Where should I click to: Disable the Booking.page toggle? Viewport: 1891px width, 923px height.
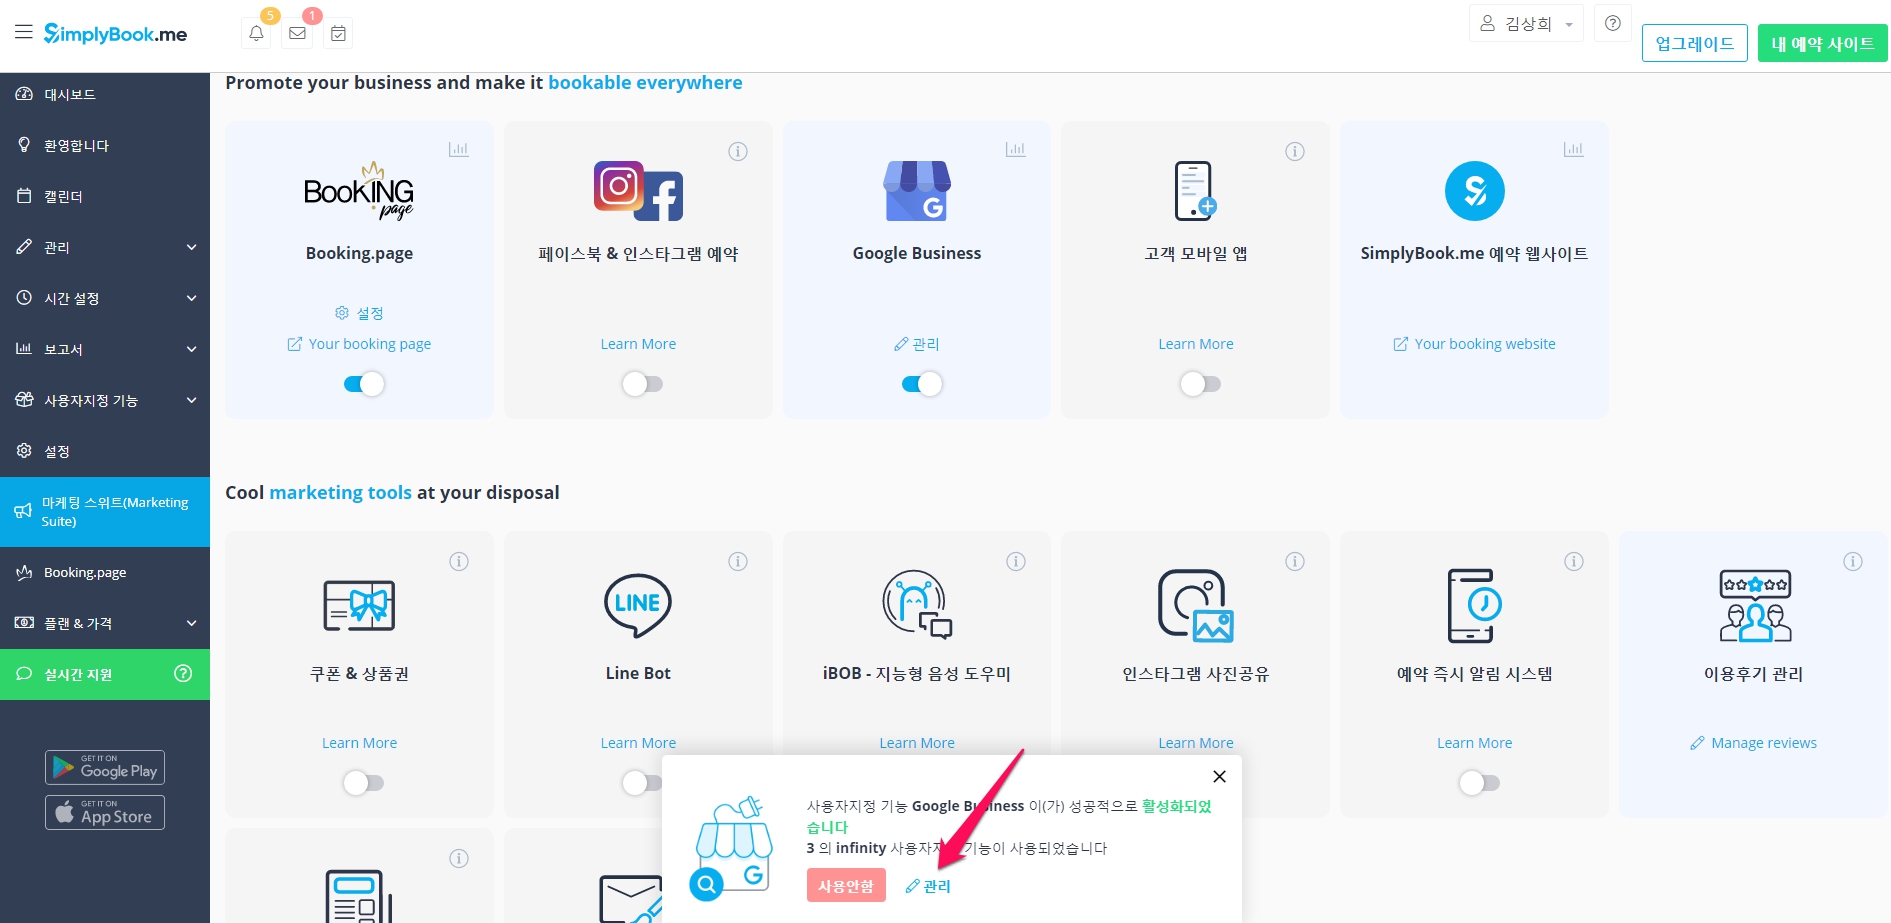(364, 384)
